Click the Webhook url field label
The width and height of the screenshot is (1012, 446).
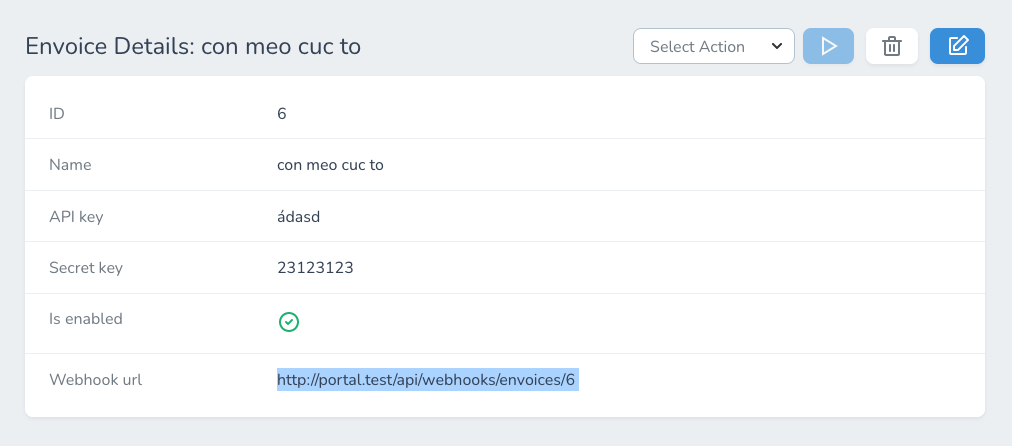[x=95, y=380]
